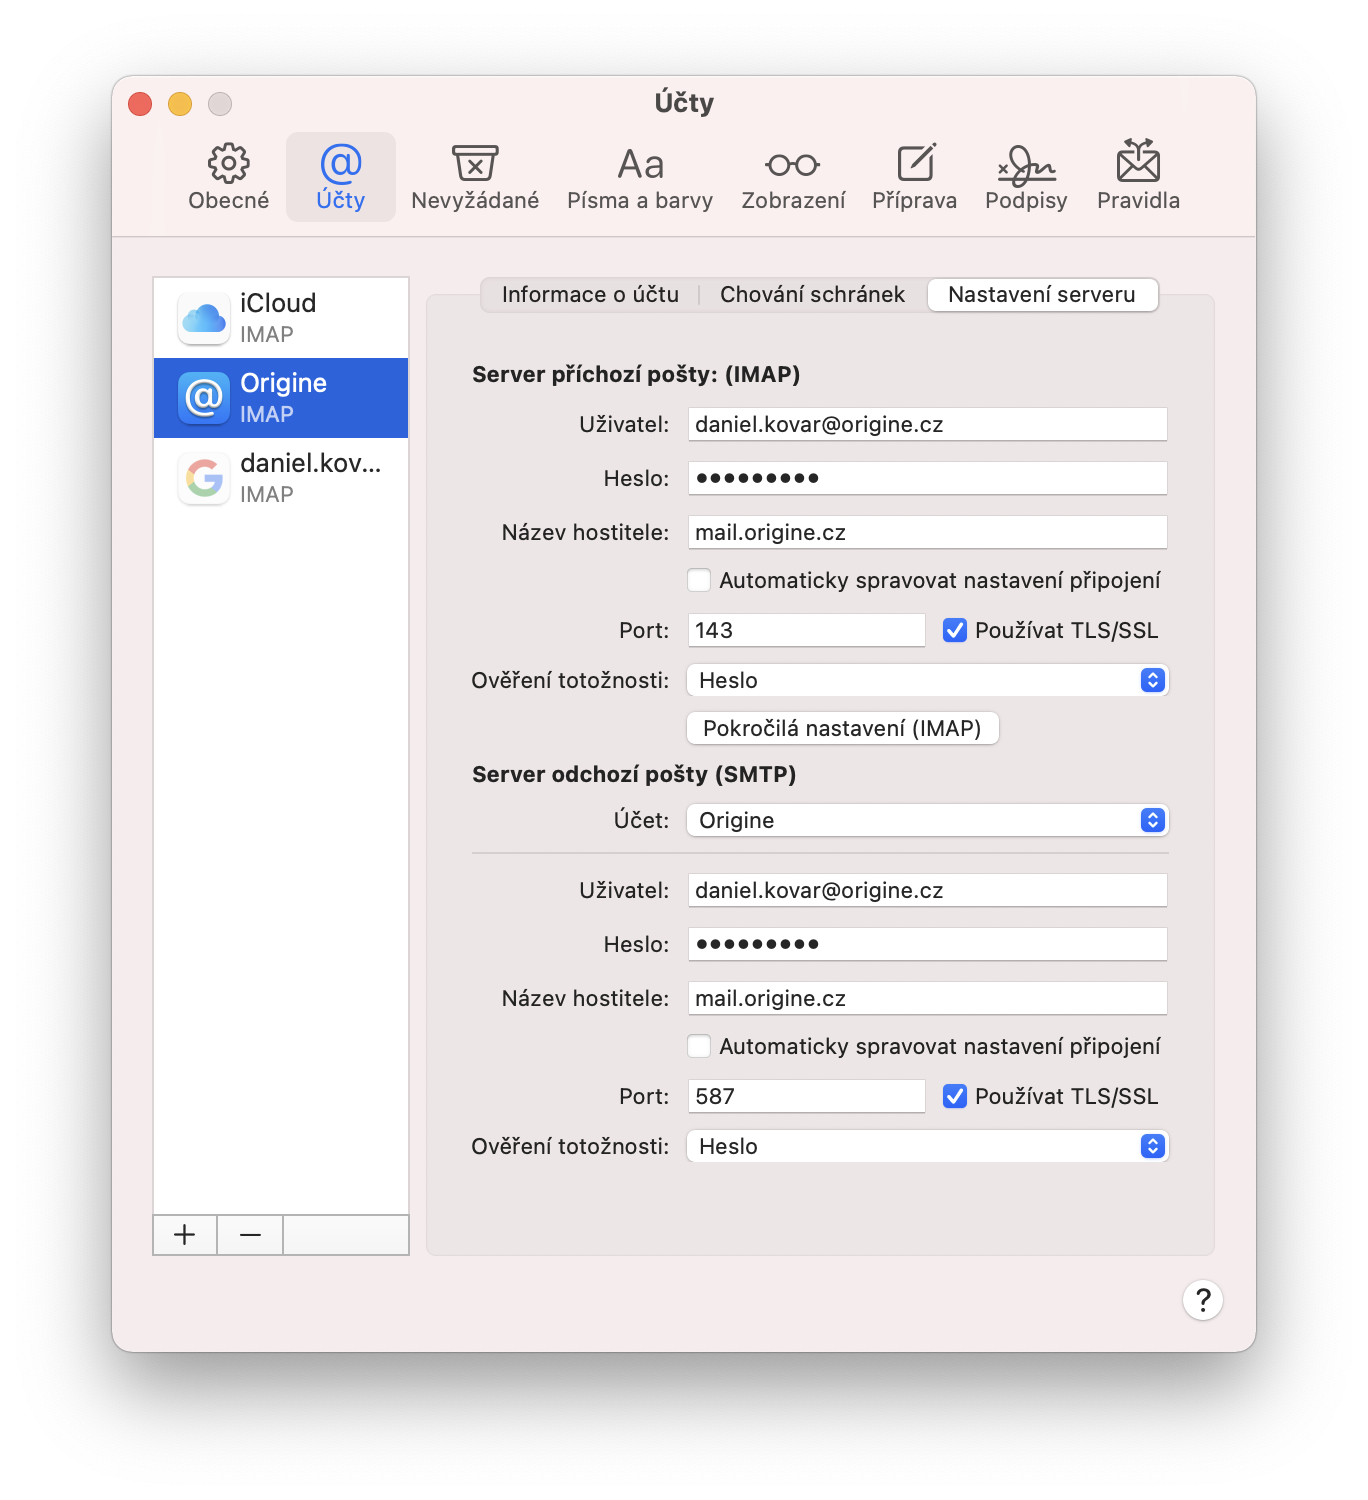Select the Účty @ icon in toolbar
Viewport: 1368px width, 1500px height.
point(340,176)
